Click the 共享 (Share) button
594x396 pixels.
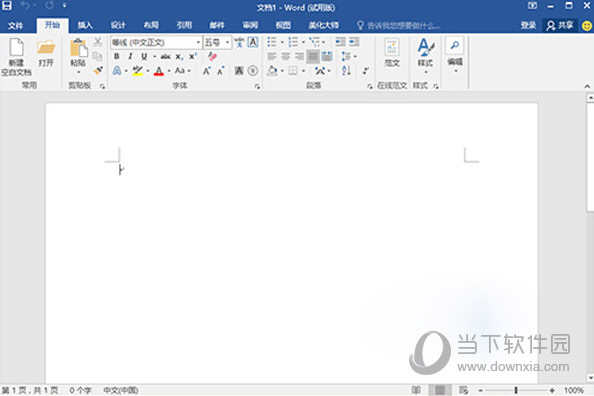[x=560, y=25]
